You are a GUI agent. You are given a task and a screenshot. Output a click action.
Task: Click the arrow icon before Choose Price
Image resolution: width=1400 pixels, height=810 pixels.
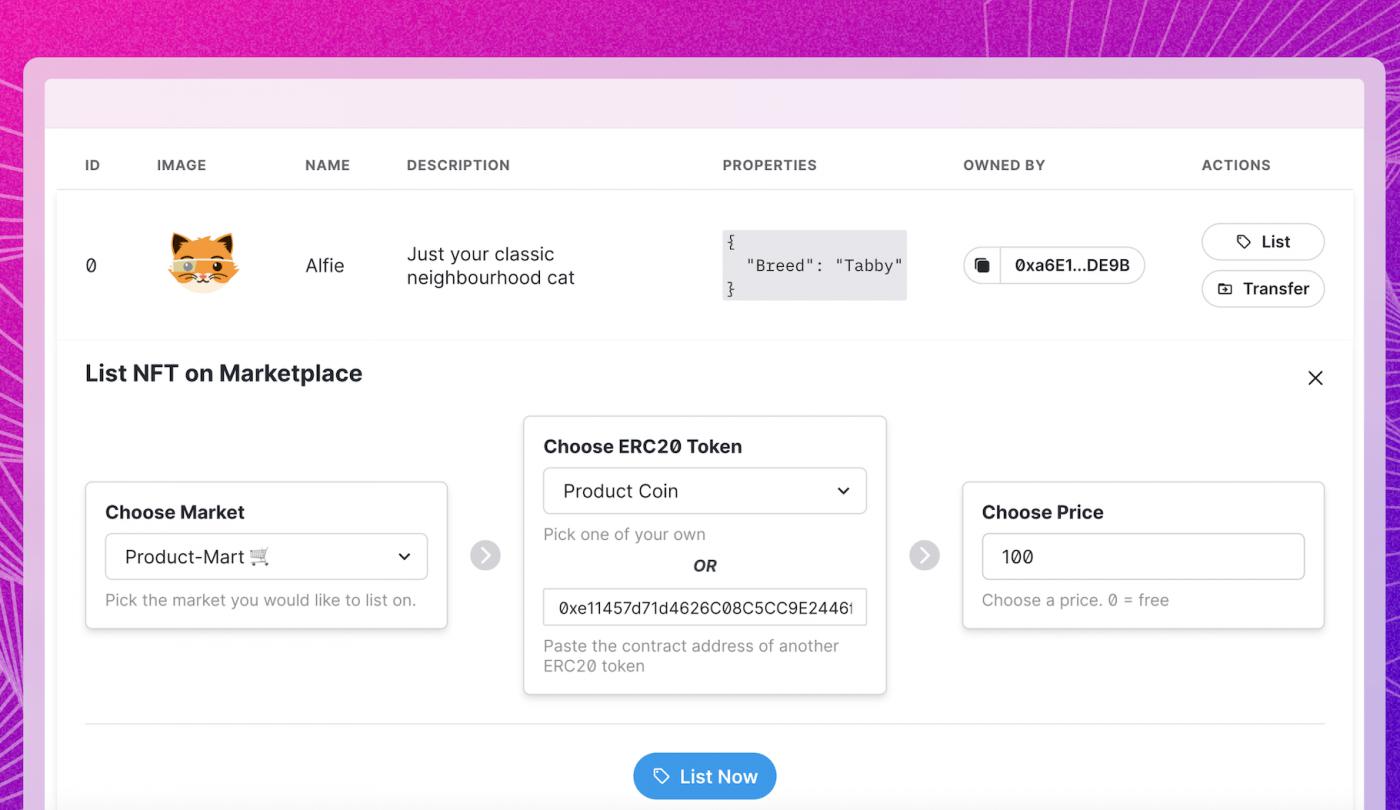click(924, 555)
